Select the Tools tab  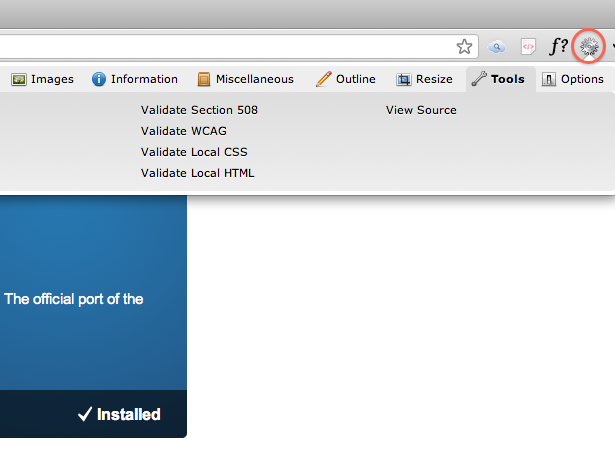500,79
